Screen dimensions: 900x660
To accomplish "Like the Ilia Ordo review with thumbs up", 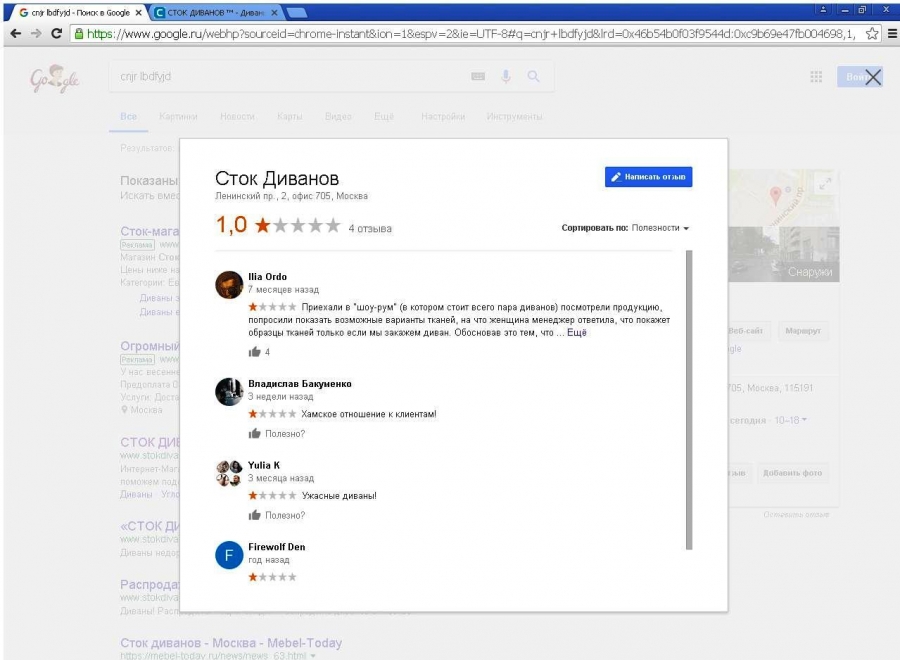I will pos(254,351).
